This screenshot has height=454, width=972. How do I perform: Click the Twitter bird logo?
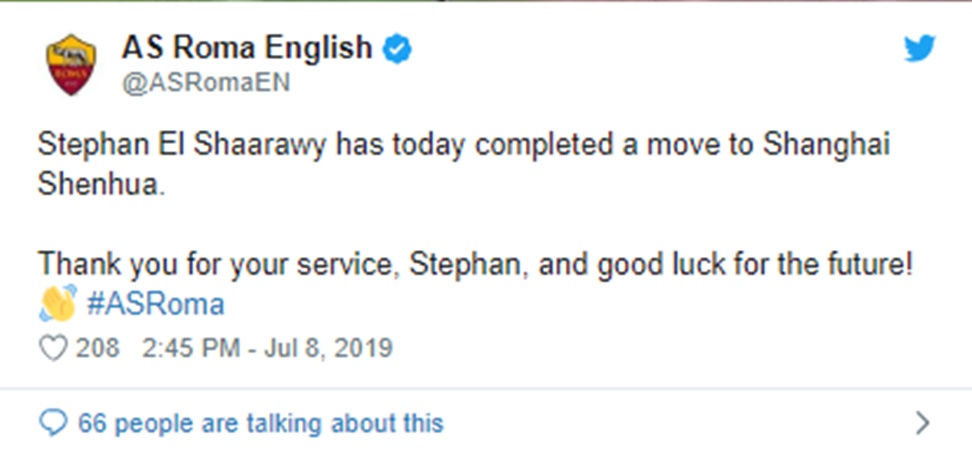(x=919, y=49)
